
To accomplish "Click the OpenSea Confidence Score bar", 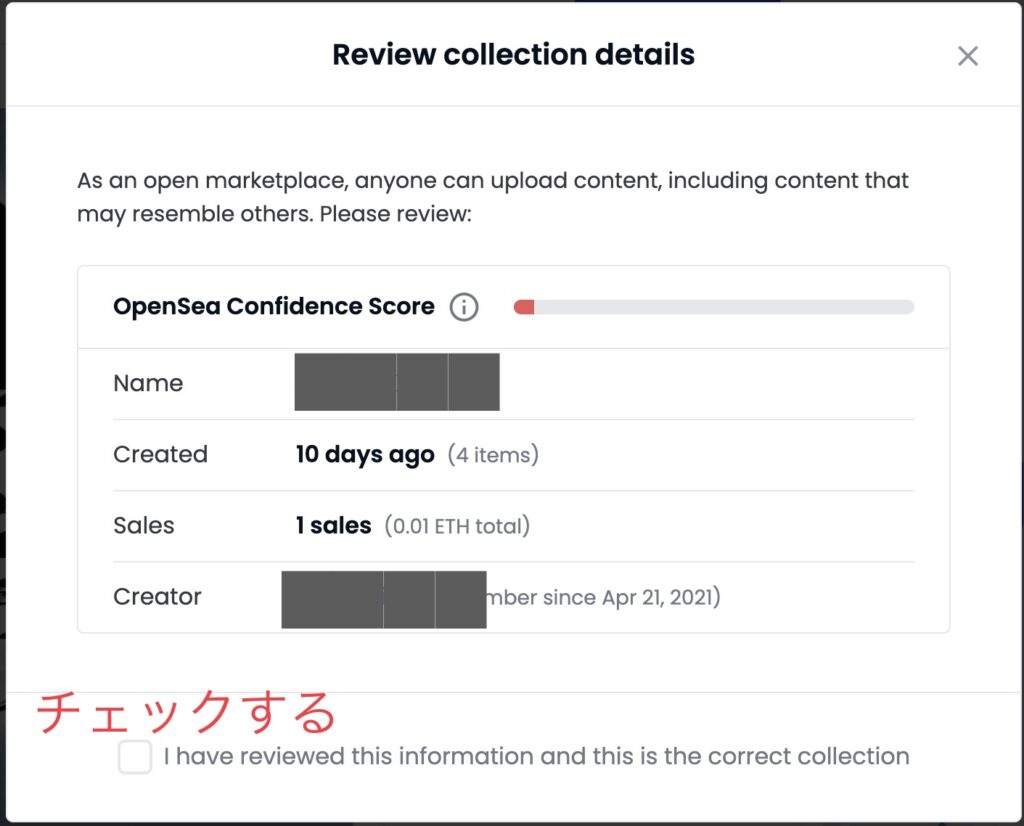I will 714,307.
